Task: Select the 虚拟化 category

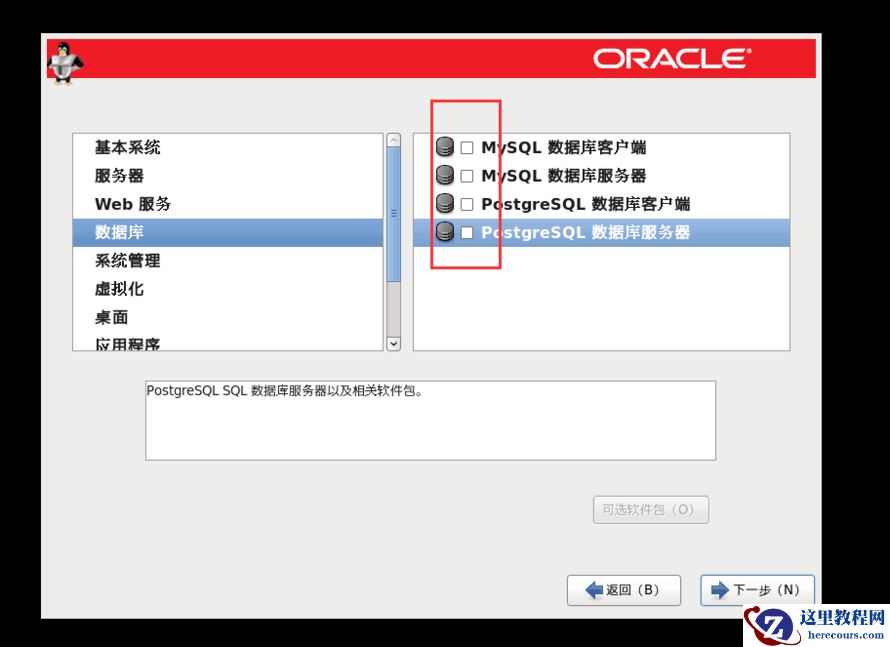Action: click(x=228, y=289)
